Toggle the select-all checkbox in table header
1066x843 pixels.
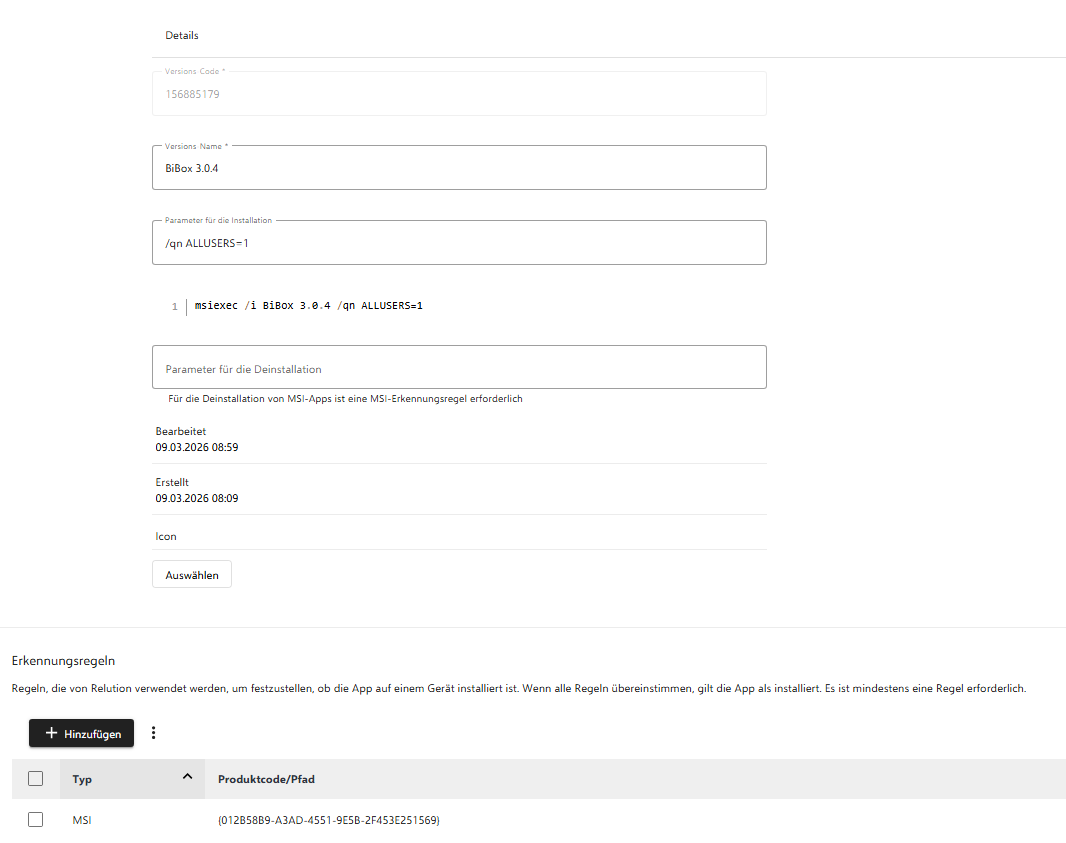36,779
